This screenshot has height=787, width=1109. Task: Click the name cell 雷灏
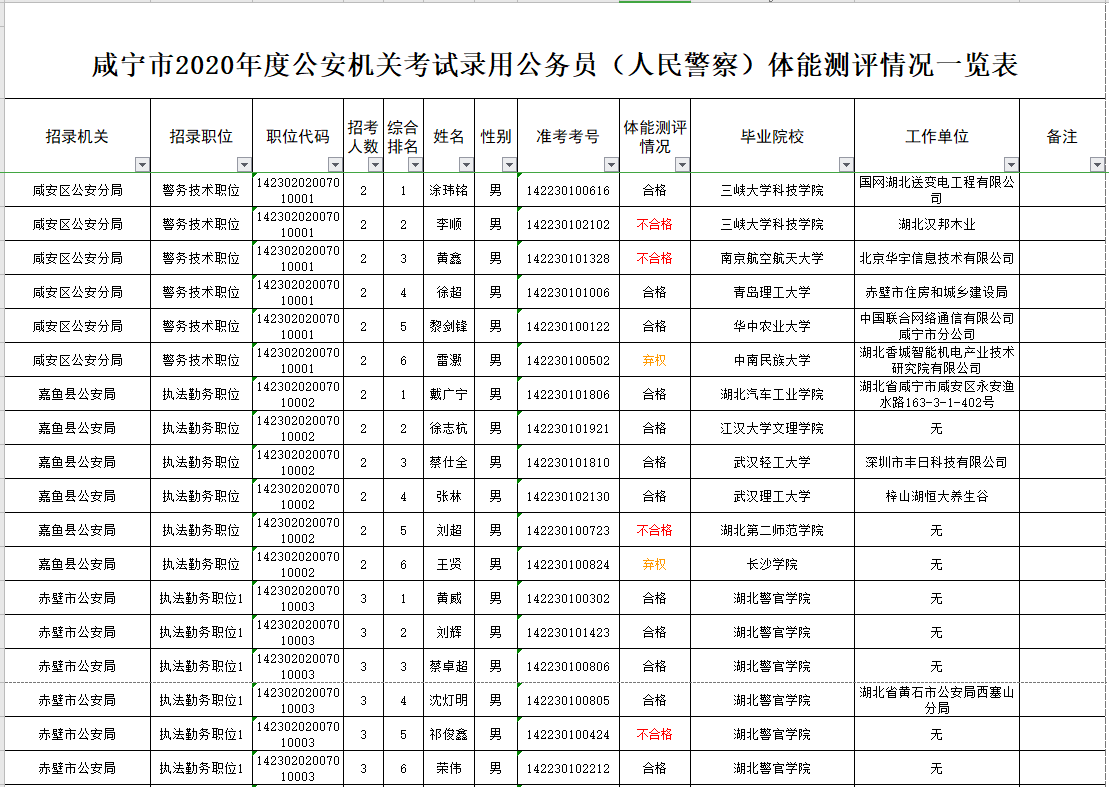coord(449,360)
